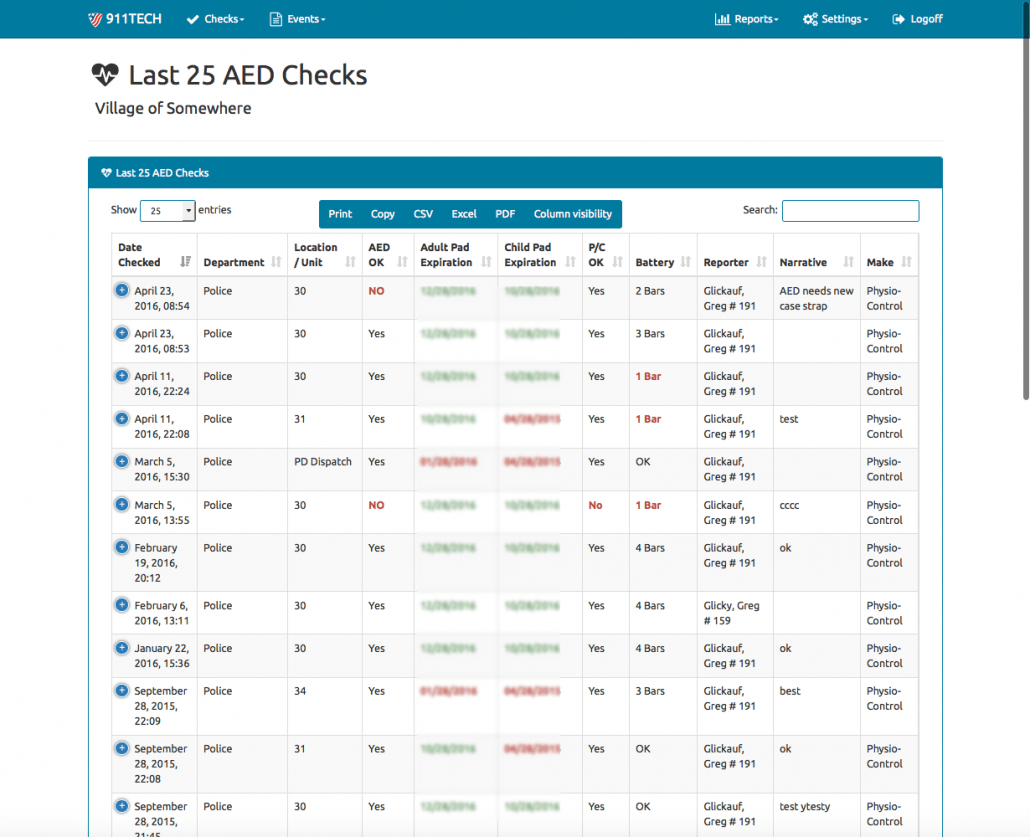Click the CSV export button
1030x837 pixels.
tap(422, 213)
